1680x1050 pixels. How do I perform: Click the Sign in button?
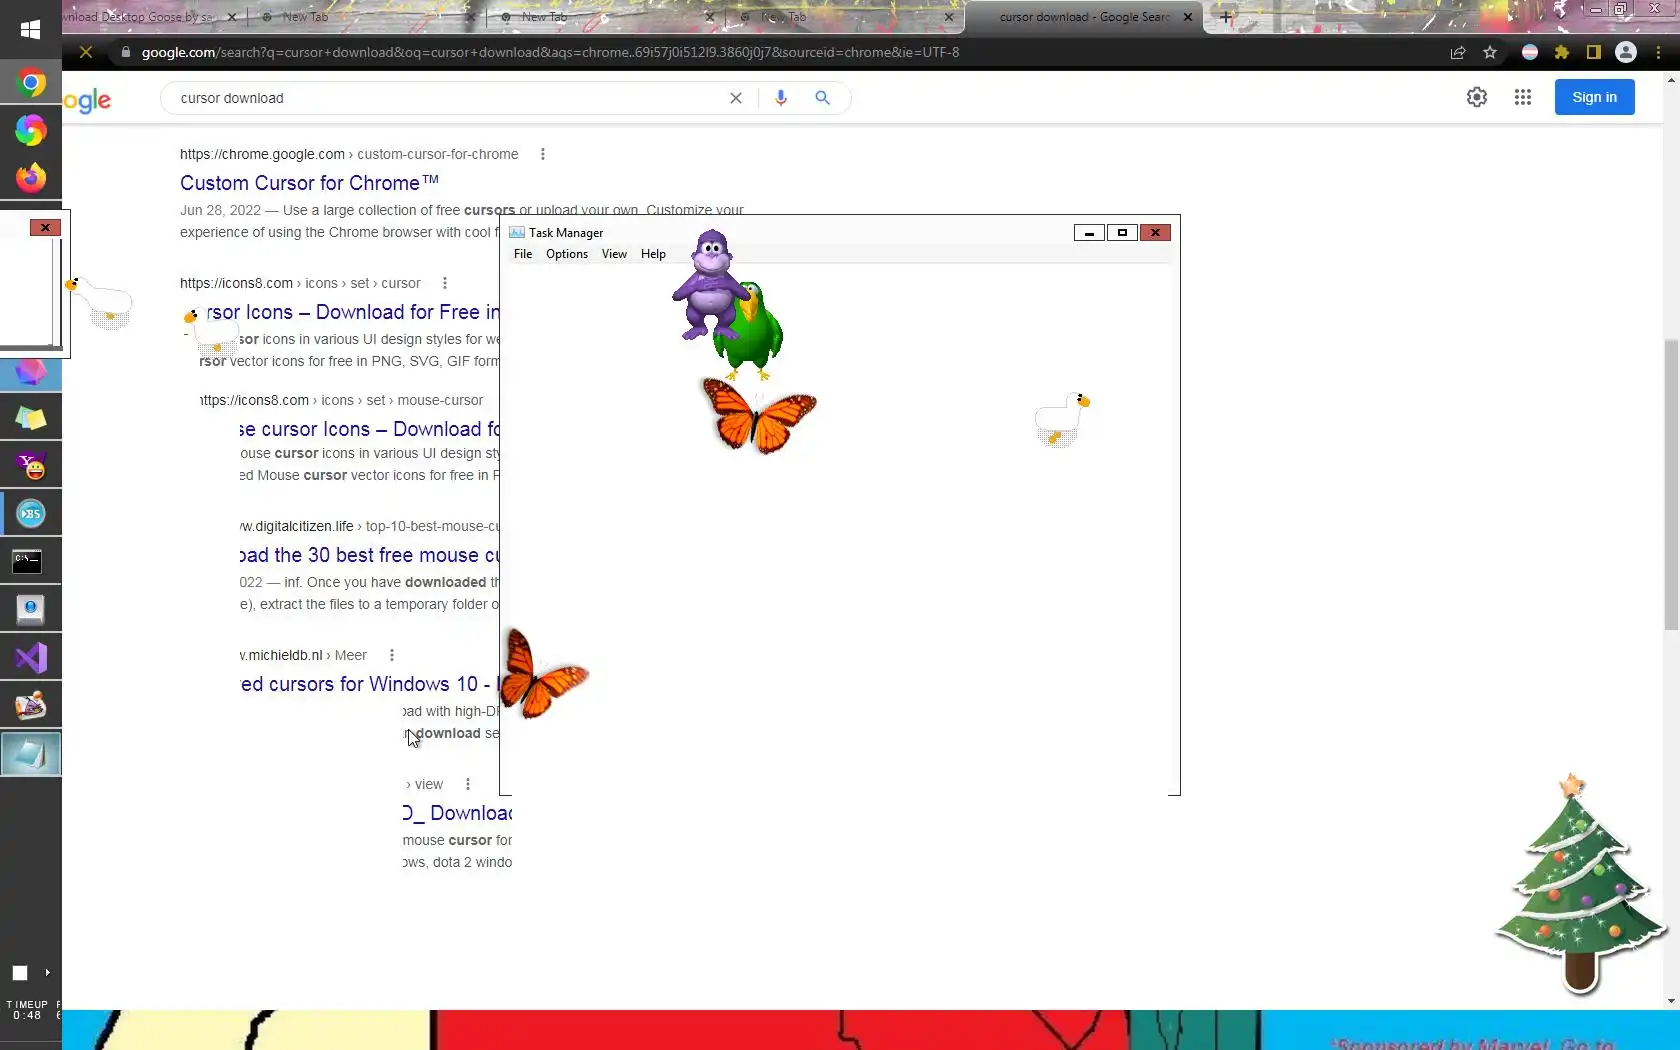click(1594, 97)
